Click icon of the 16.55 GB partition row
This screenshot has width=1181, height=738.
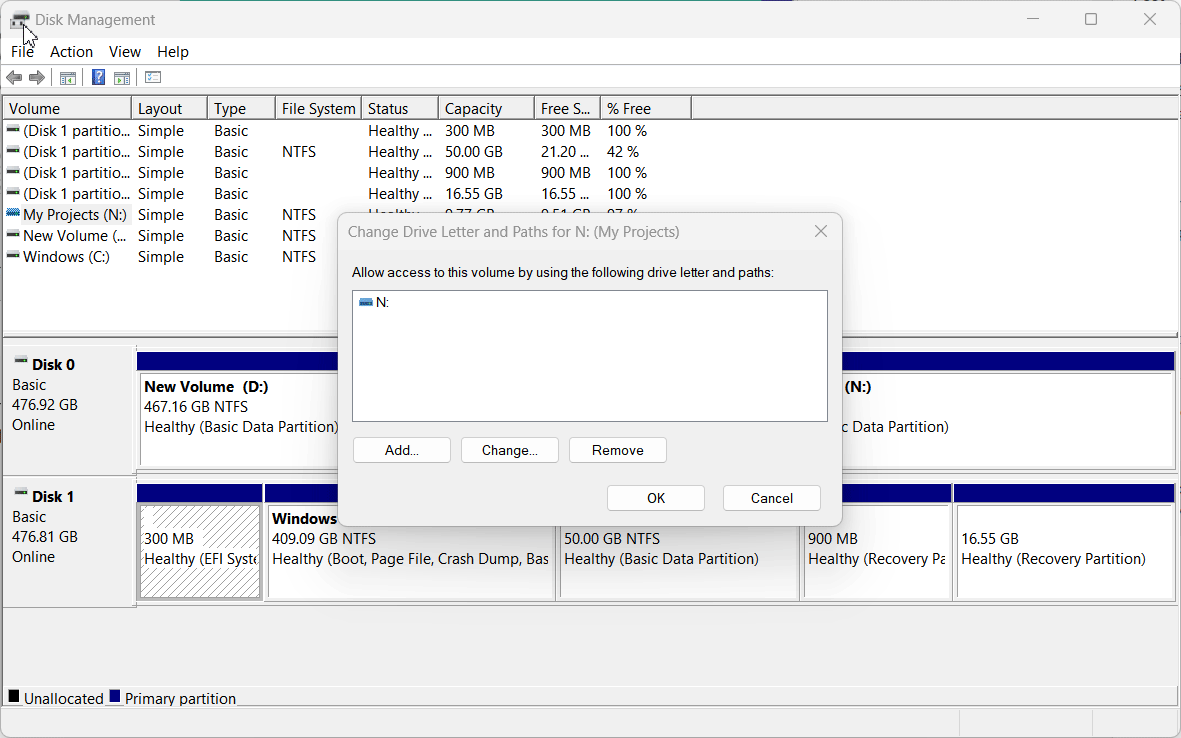point(13,193)
